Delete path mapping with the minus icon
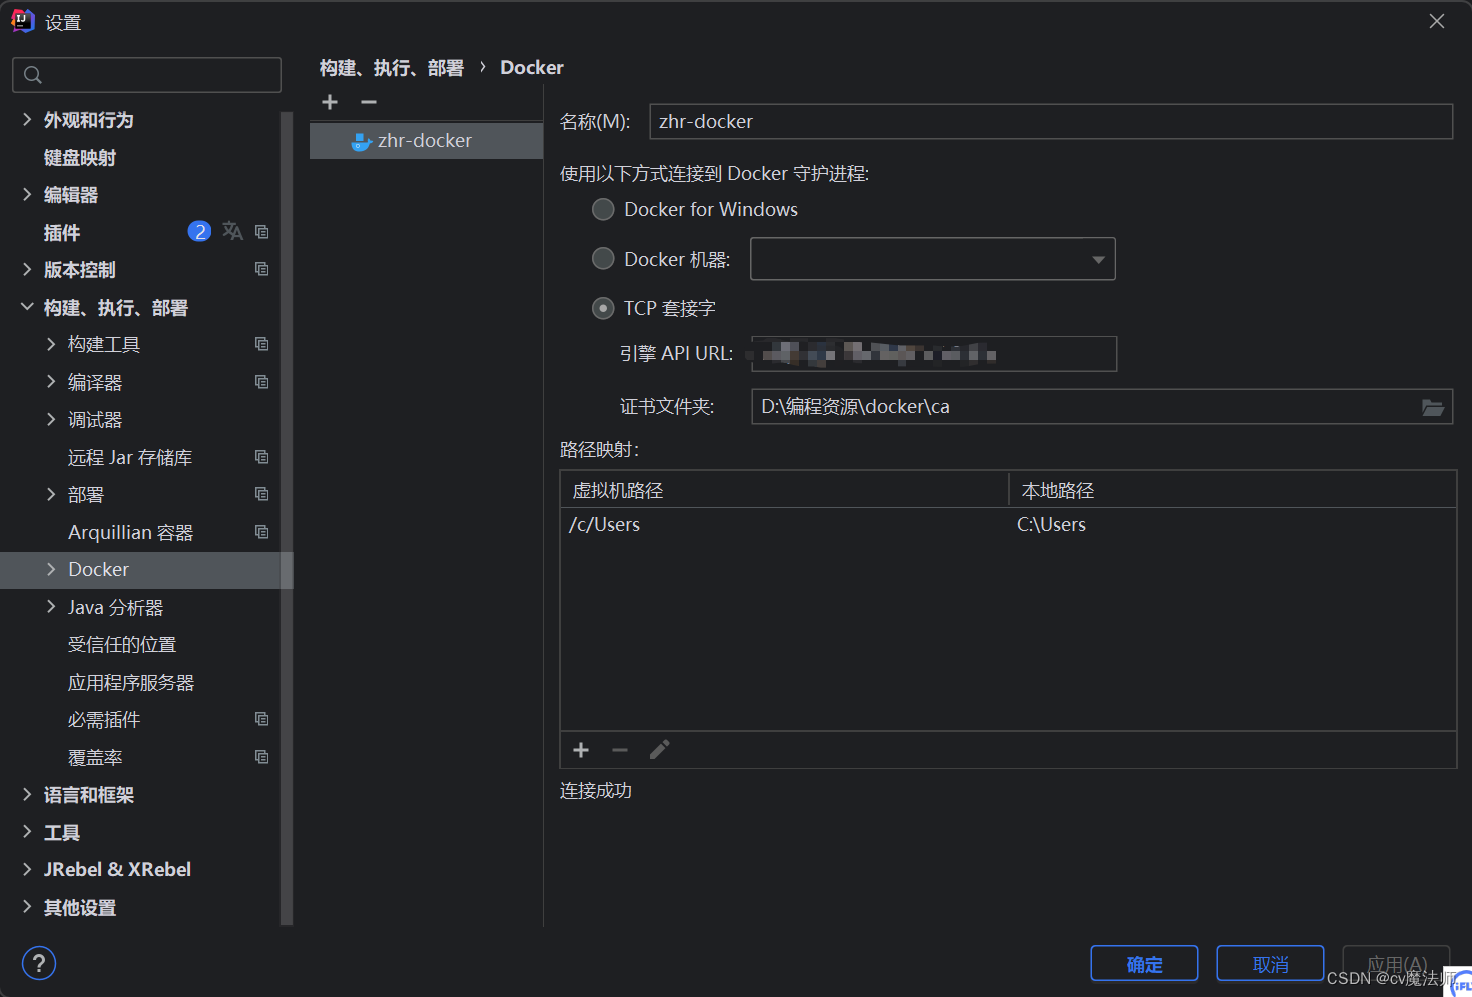 (x=619, y=749)
